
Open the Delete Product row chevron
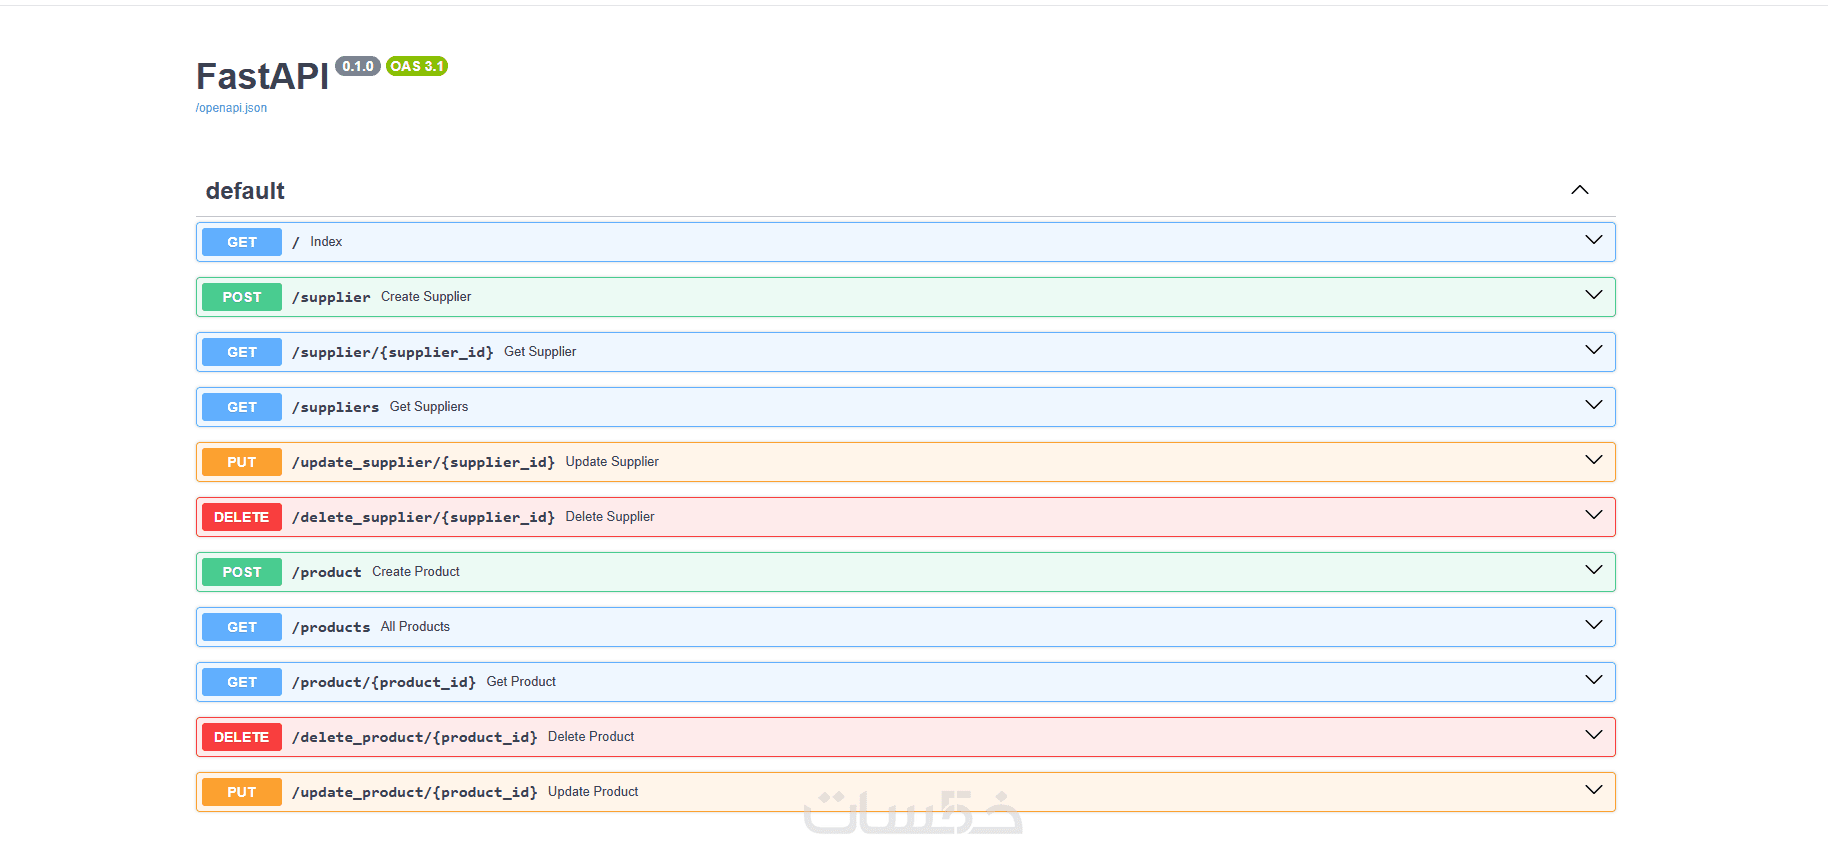coord(1594,735)
